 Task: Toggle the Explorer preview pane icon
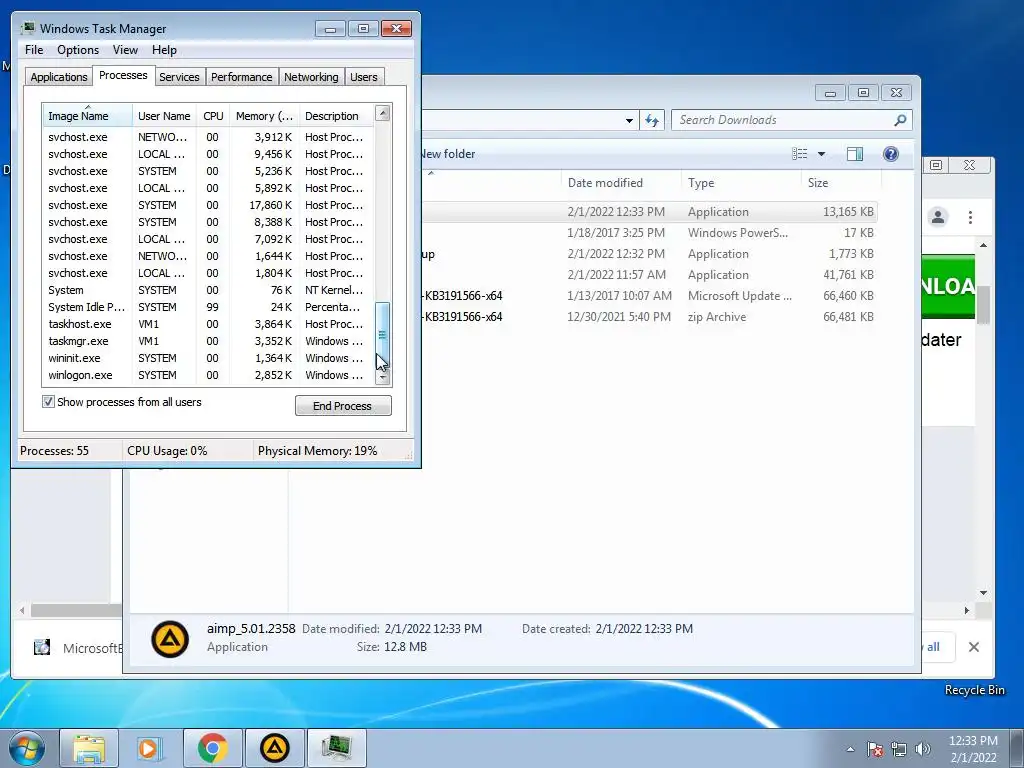point(854,154)
